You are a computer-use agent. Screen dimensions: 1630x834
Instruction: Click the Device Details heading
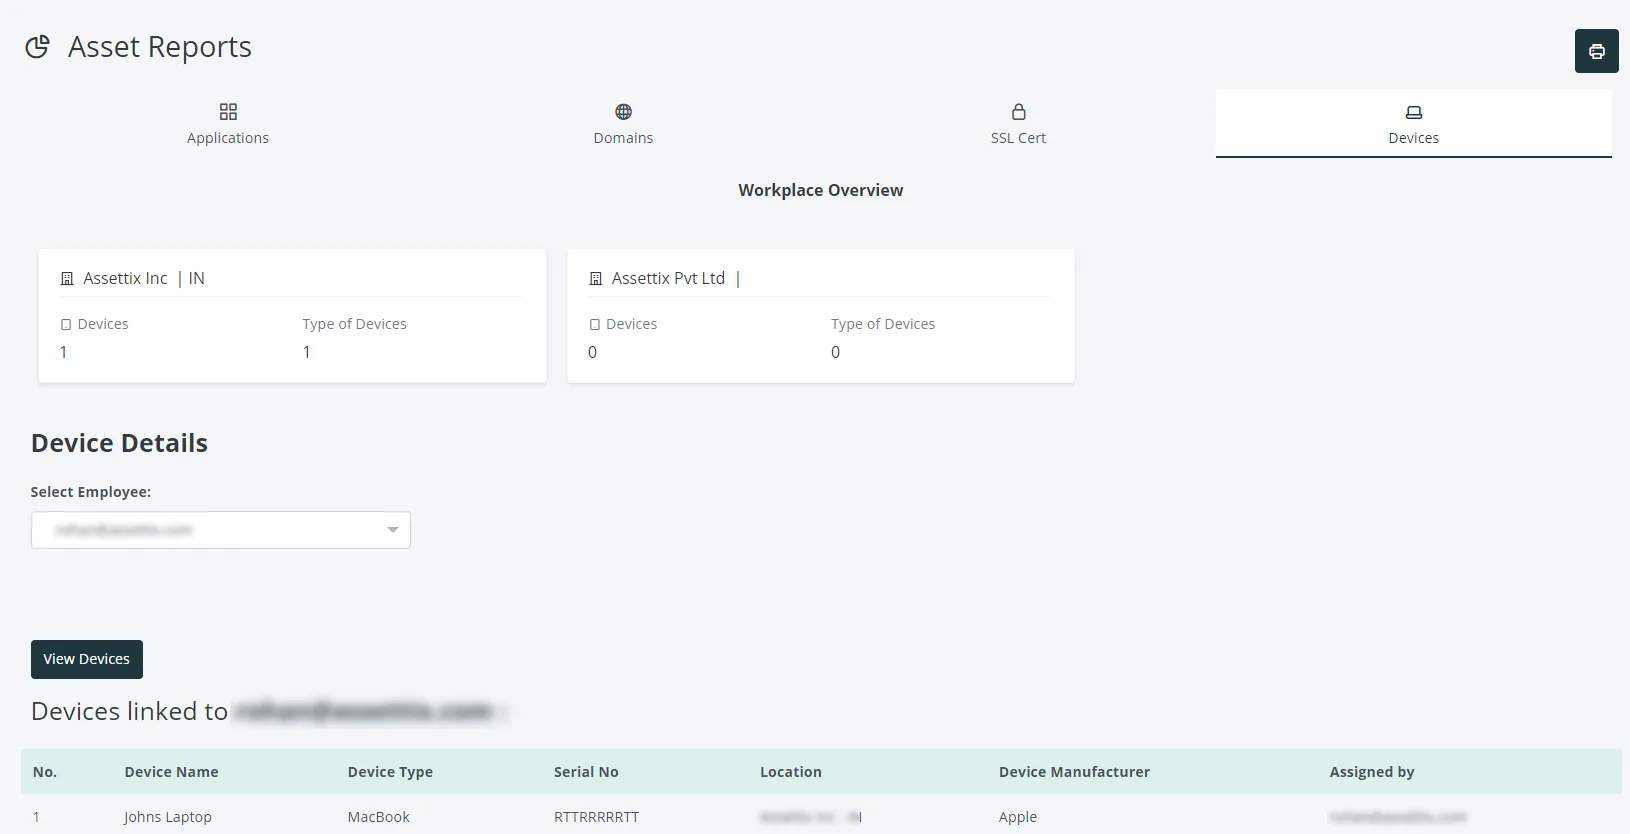119,443
